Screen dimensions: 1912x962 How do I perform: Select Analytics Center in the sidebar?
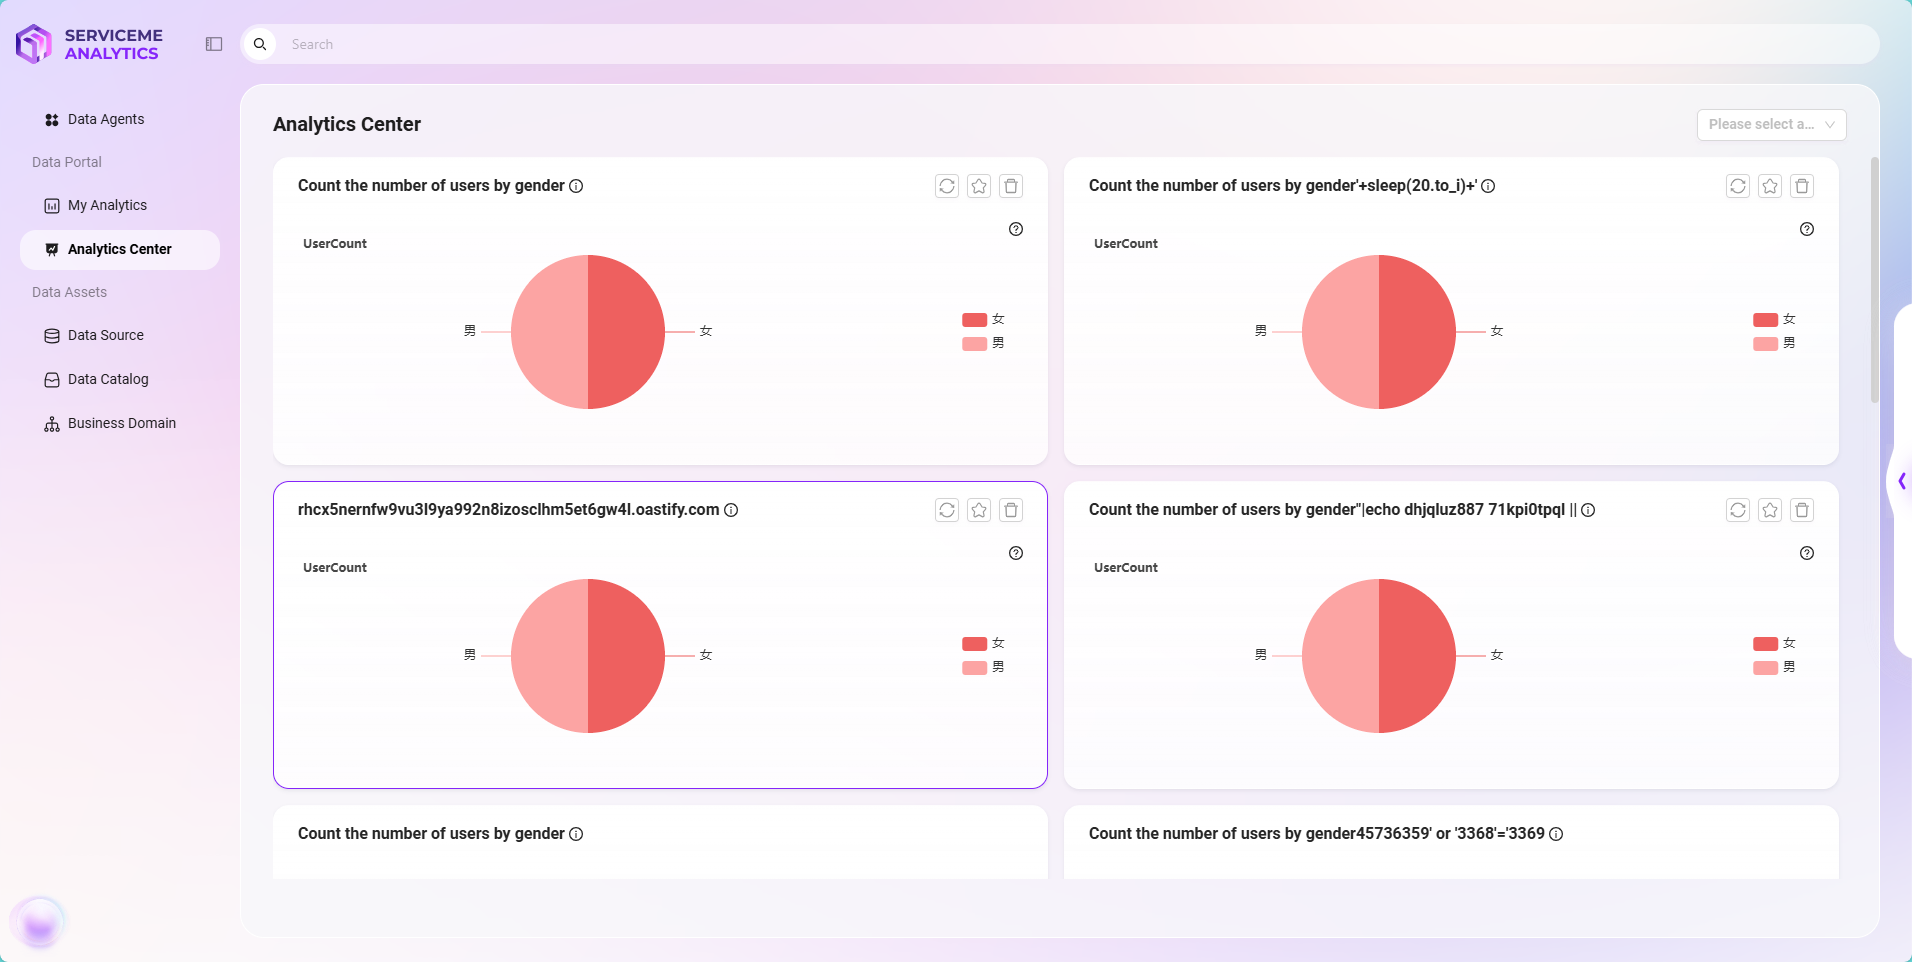pyautogui.click(x=120, y=249)
